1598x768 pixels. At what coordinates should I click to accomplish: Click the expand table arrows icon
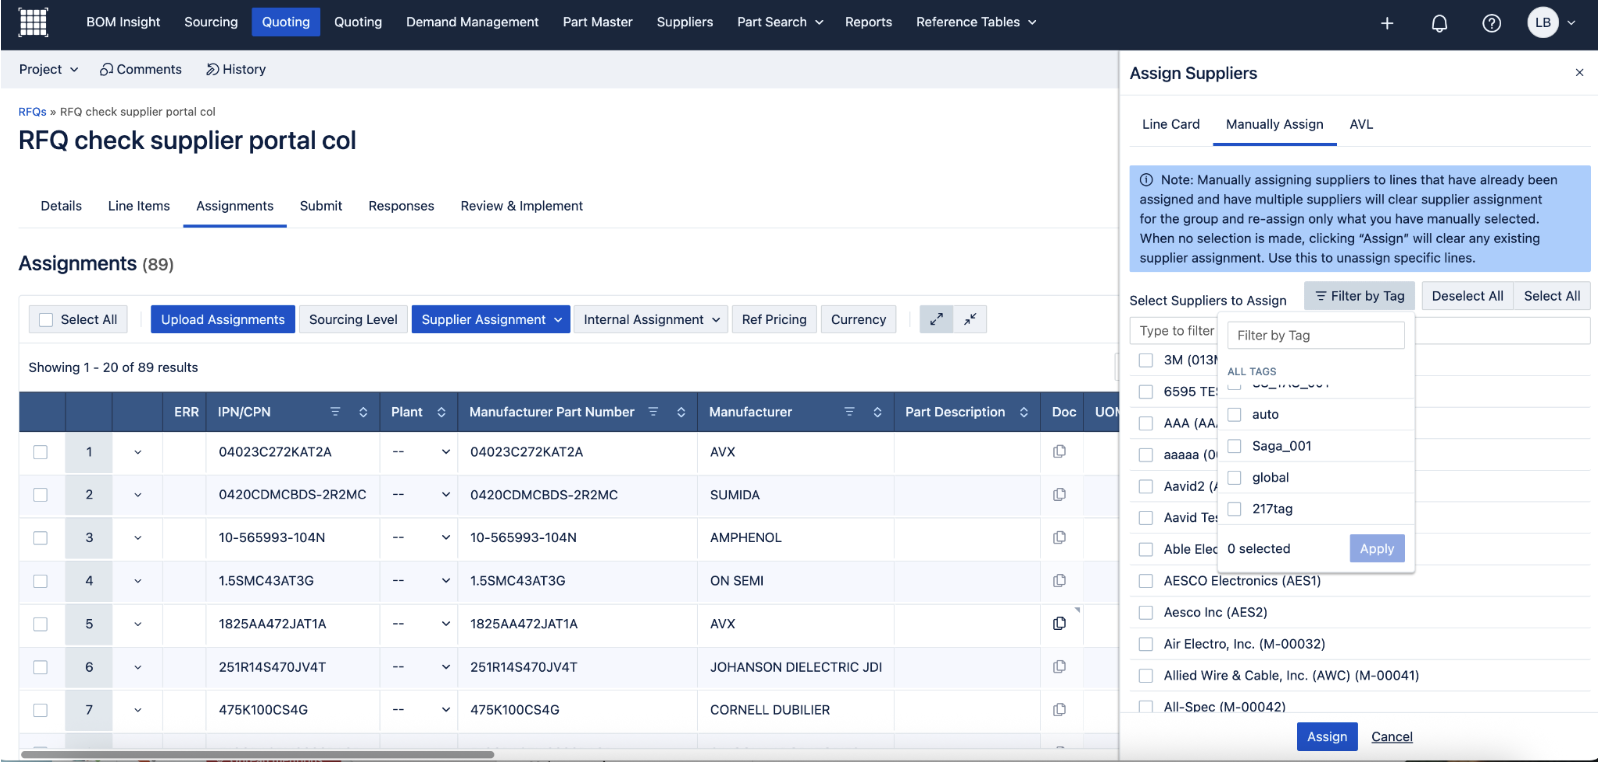936,319
